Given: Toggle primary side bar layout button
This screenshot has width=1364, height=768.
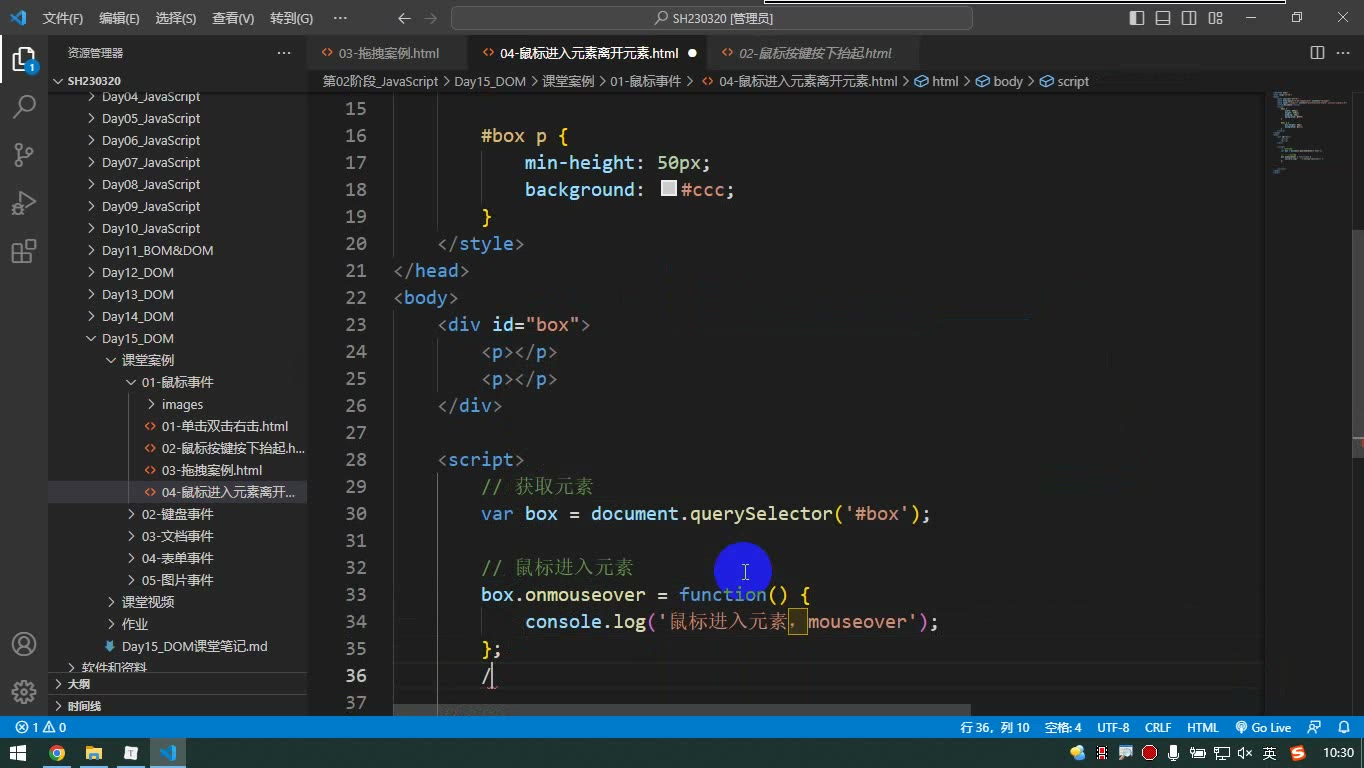Looking at the screenshot, I should point(1137,18).
